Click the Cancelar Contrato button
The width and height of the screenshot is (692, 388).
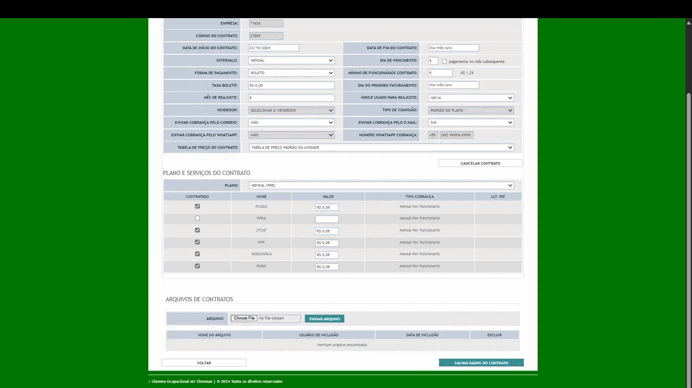480,163
